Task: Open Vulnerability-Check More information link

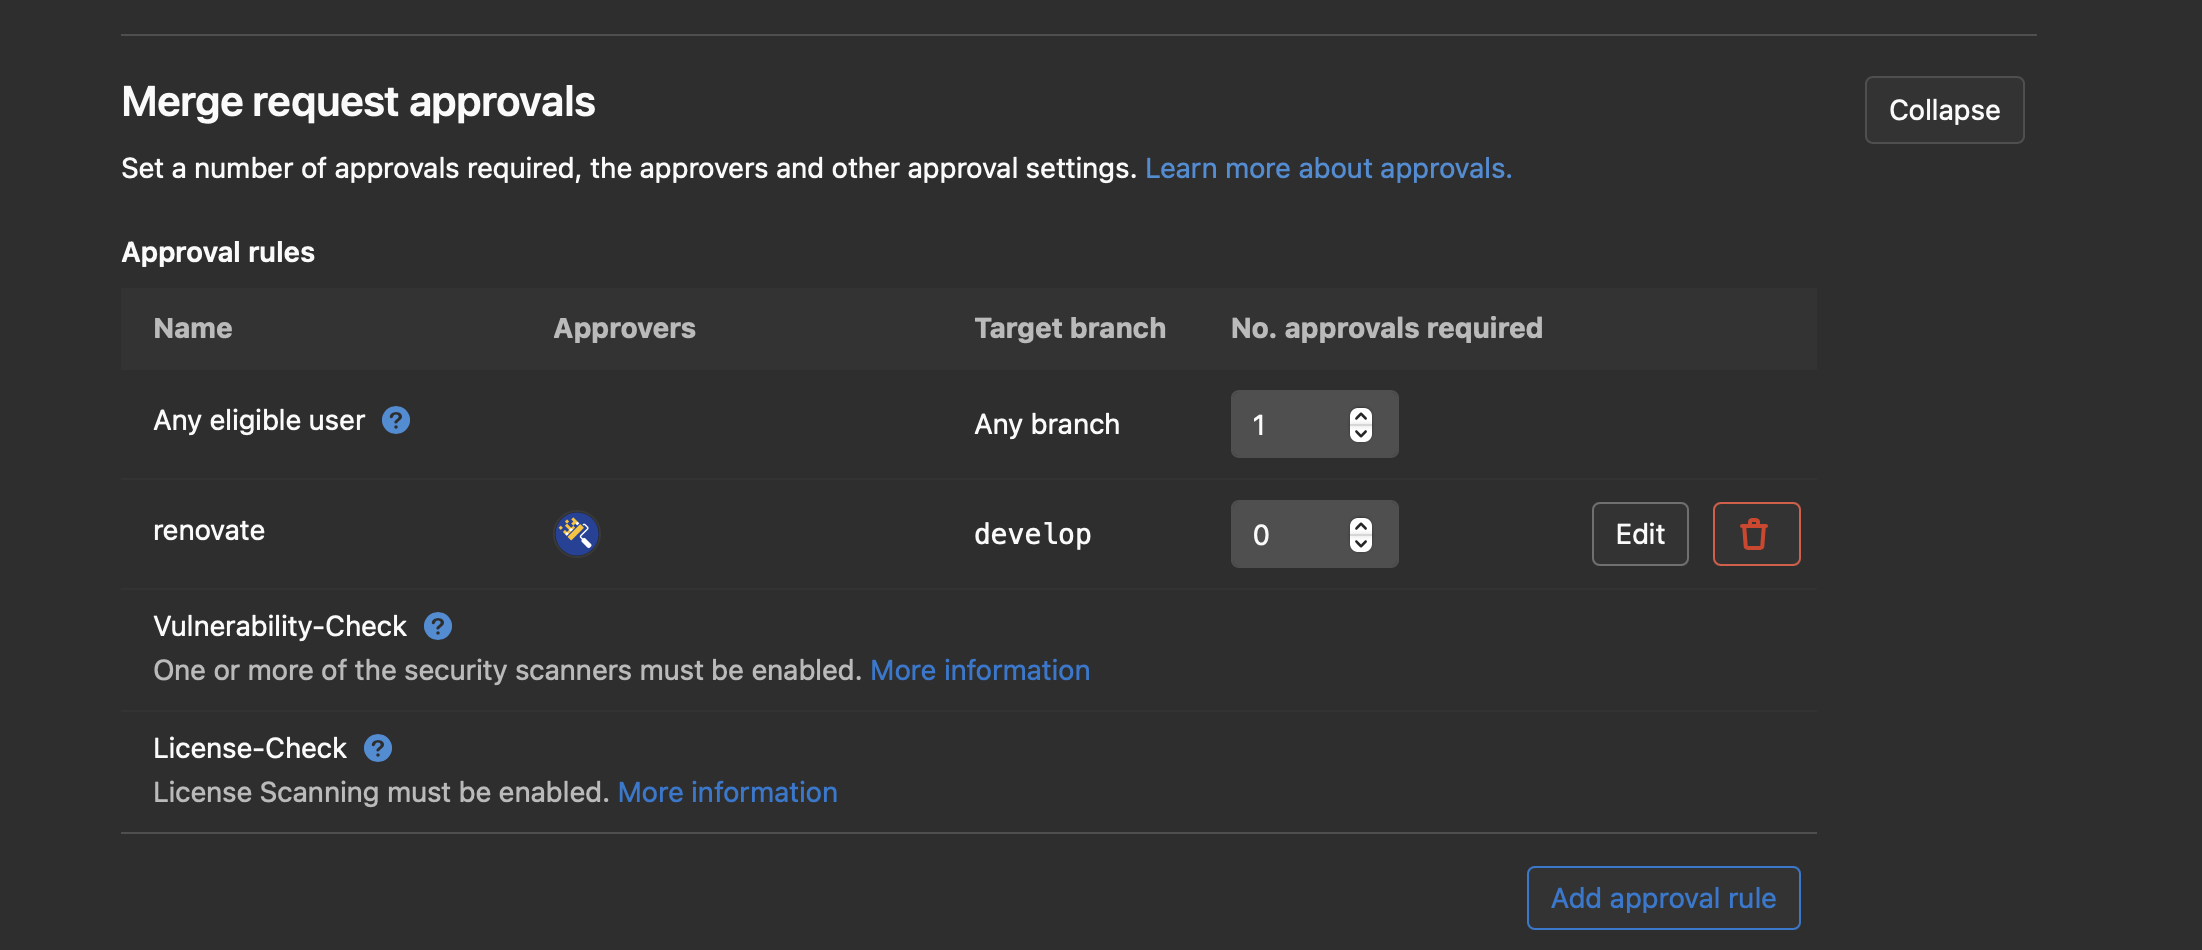Action: click(x=980, y=670)
